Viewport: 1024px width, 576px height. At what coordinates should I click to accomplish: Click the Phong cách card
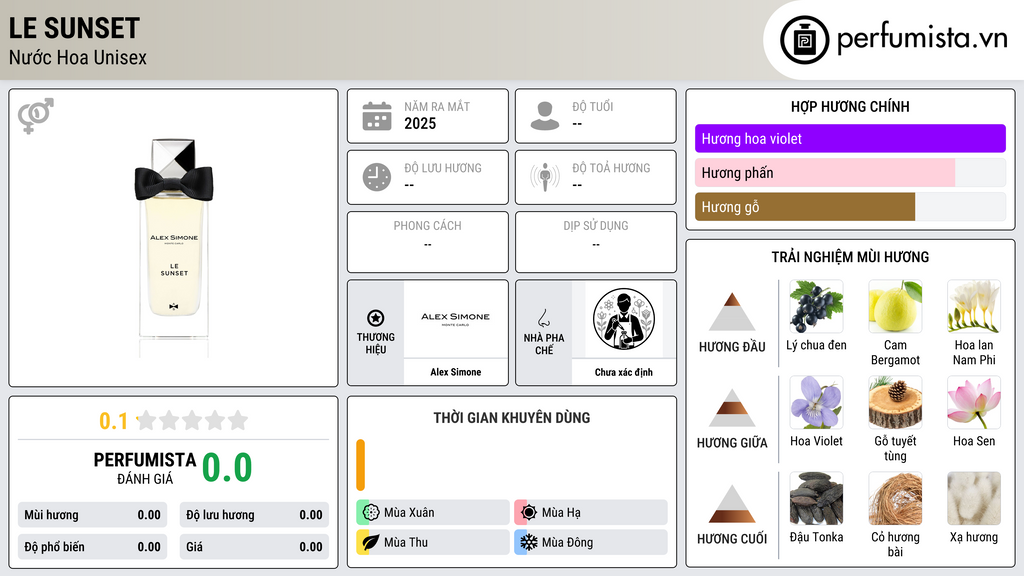428,242
